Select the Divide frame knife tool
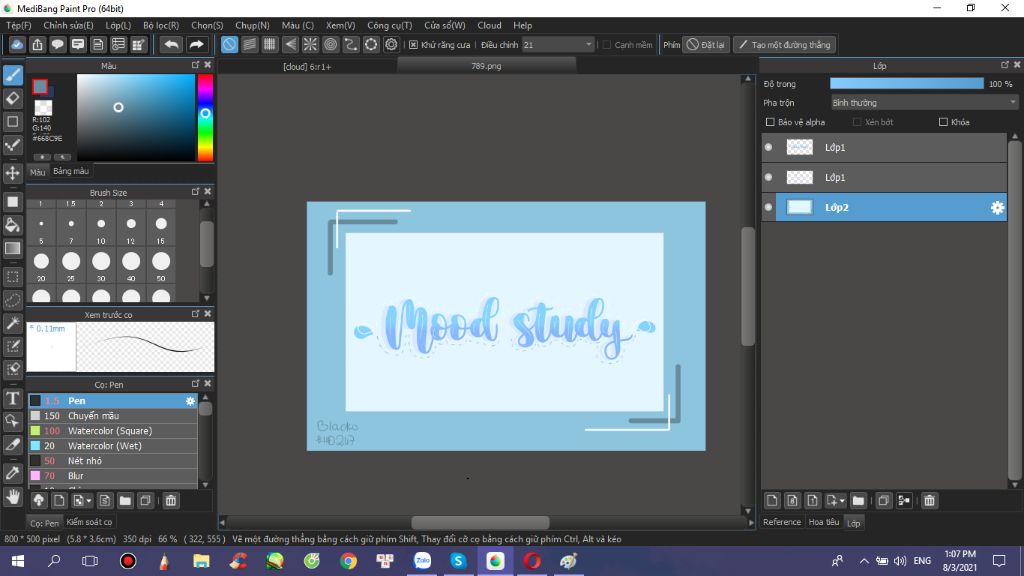The width and height of the screenshot is (1024, 576). (13, 444)
